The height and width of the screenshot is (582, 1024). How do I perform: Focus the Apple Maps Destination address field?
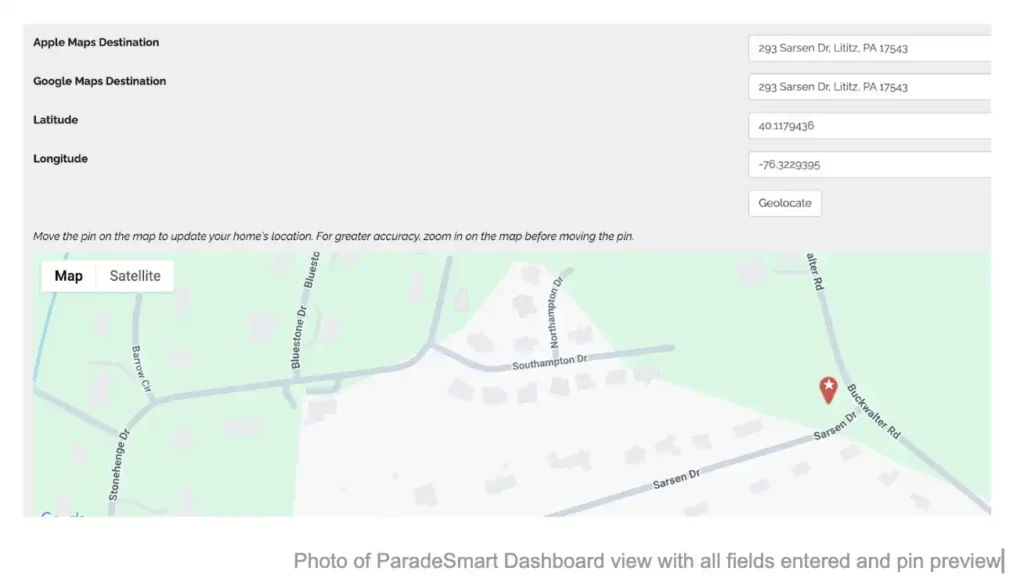(868, 48)
